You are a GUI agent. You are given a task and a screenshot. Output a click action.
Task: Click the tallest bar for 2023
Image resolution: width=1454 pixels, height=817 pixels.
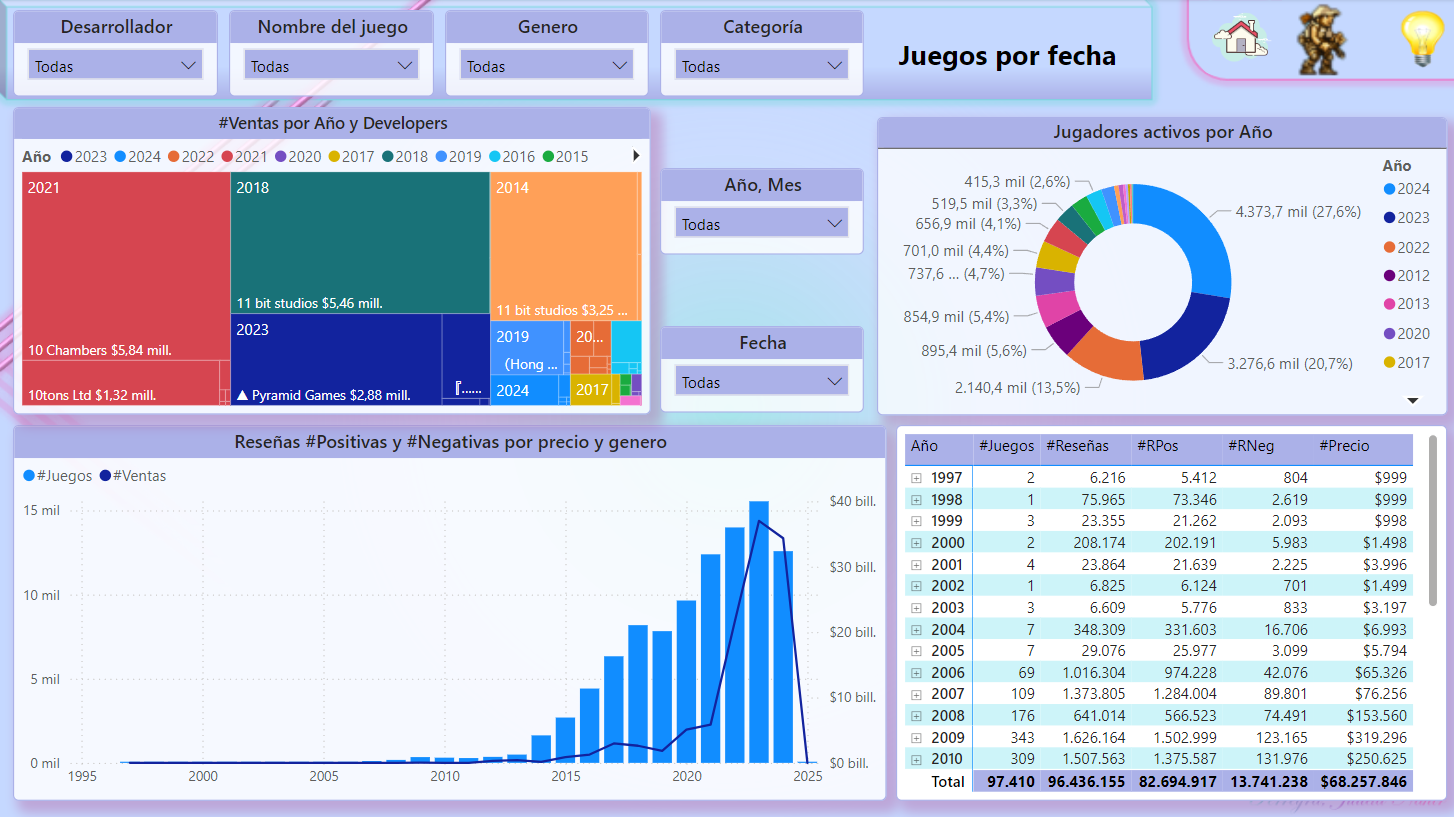[x=759, y=632]
